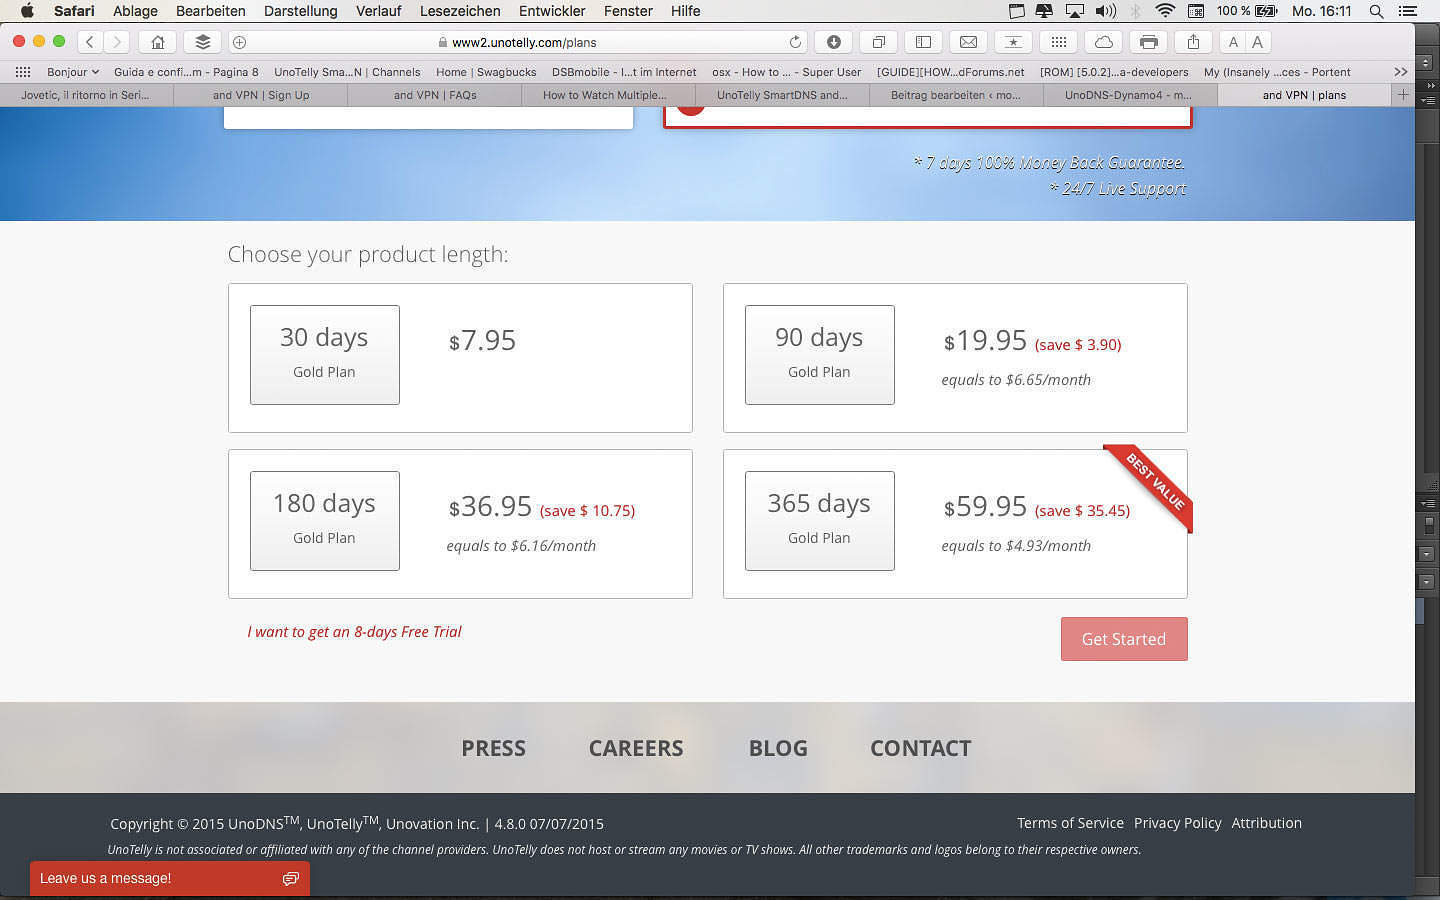The height and width of the screenshot is (900, 1440).
Task: Reload the page with the refresh icon
Action: pos(795,42)
